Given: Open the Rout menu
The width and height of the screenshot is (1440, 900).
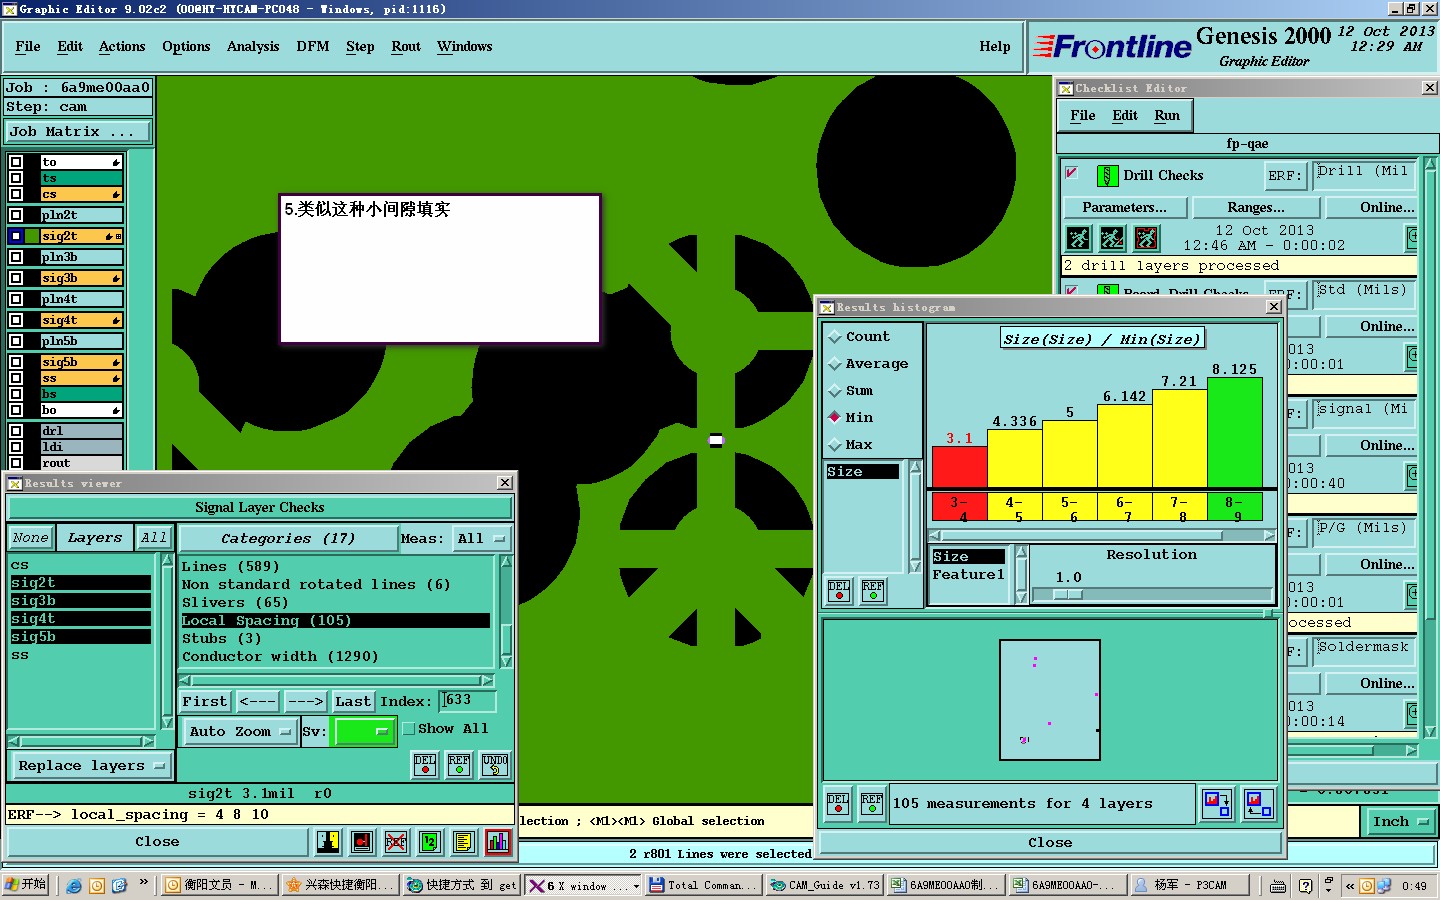Looking at the screenshot, I should [x=406, y=47].
